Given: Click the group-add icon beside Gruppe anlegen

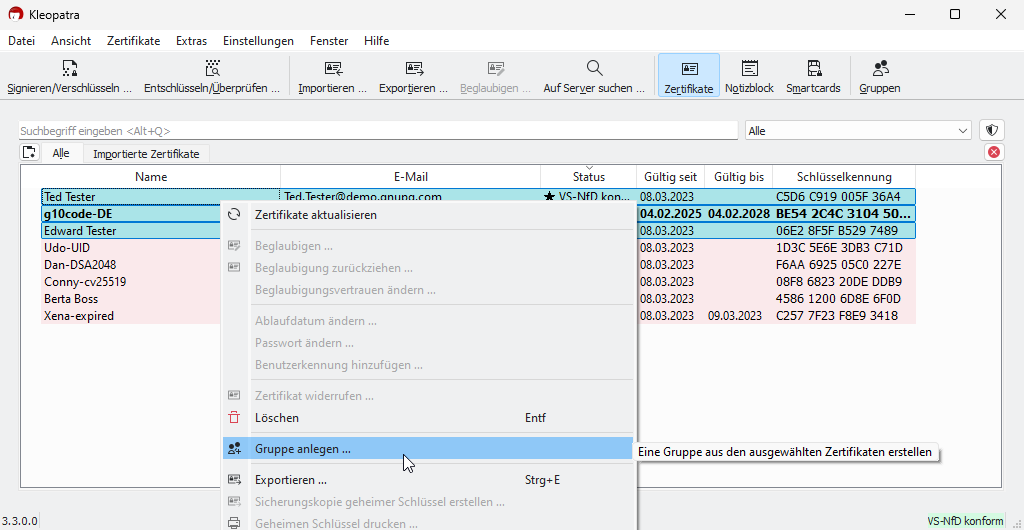Looking at the screenshot, I should 234,449.
